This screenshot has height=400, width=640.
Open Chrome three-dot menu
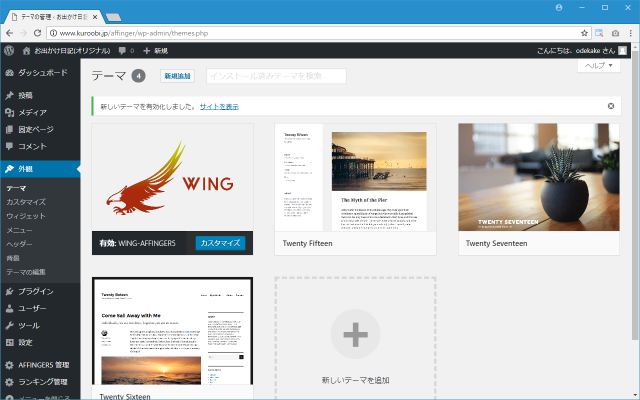pyautogui.click(x=631, y=33)
